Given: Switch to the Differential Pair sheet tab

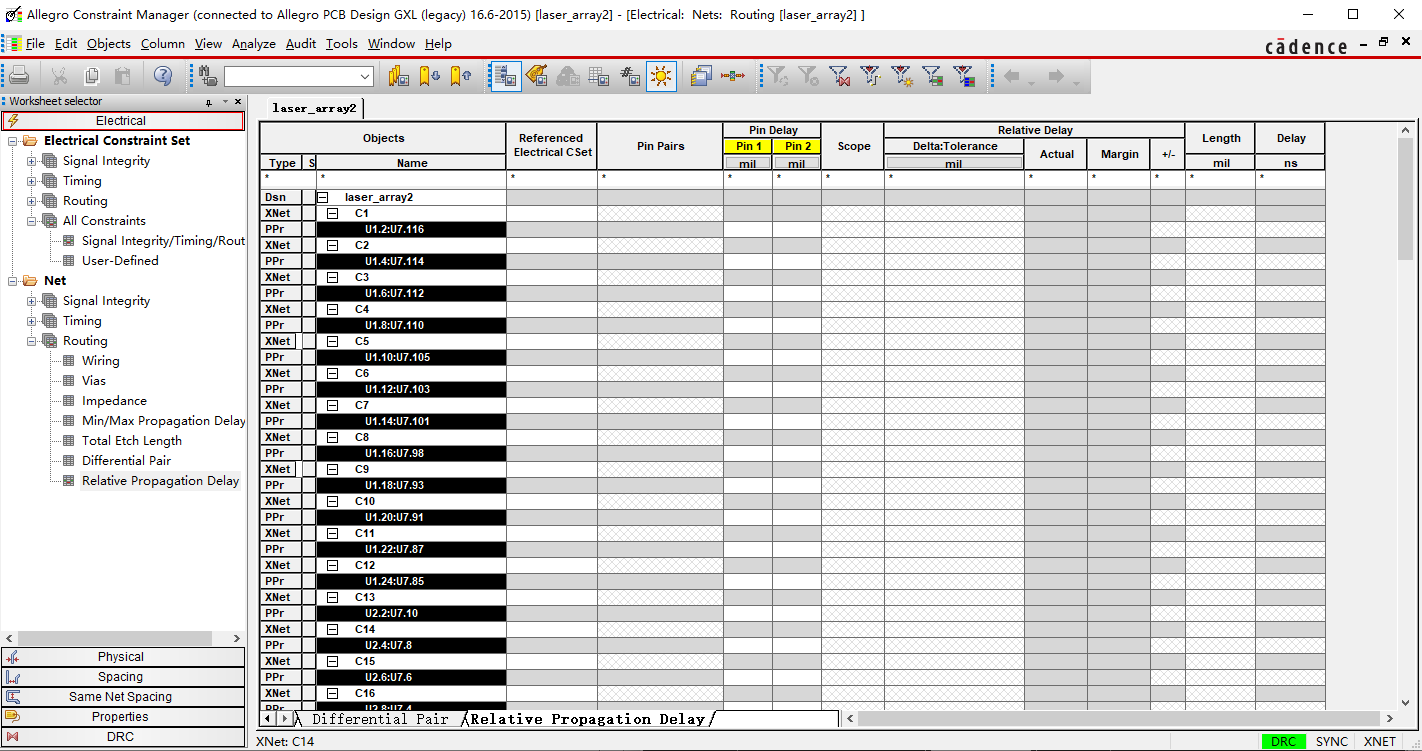Looking at the screenshot, I should pyautogui.click(x=380, y=719).
